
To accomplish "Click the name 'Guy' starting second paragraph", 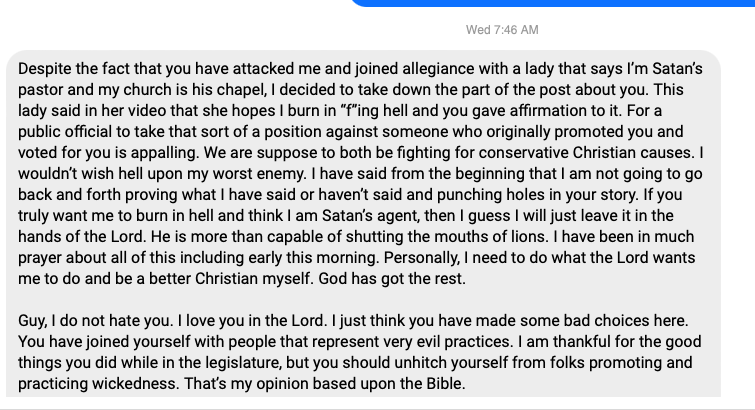I will tap(32, 321).
